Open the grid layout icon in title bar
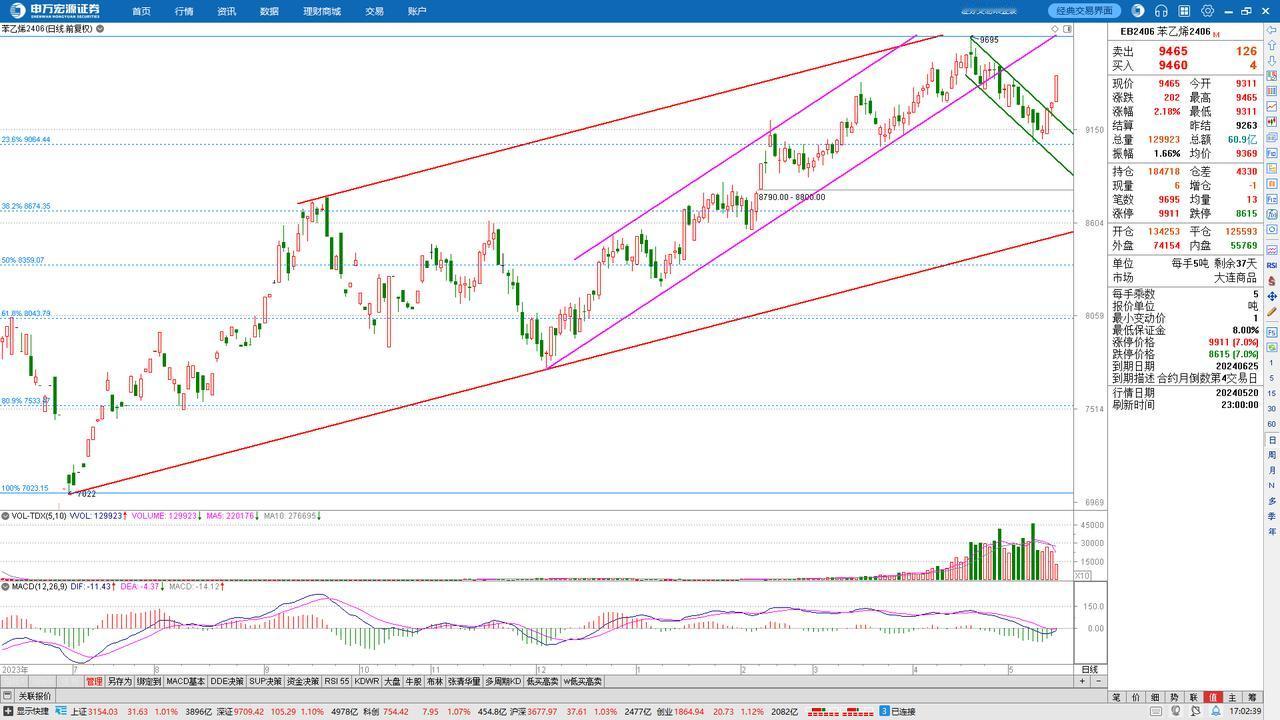This screenshot has height=720, width=1280. click(x=1184, y=11)
